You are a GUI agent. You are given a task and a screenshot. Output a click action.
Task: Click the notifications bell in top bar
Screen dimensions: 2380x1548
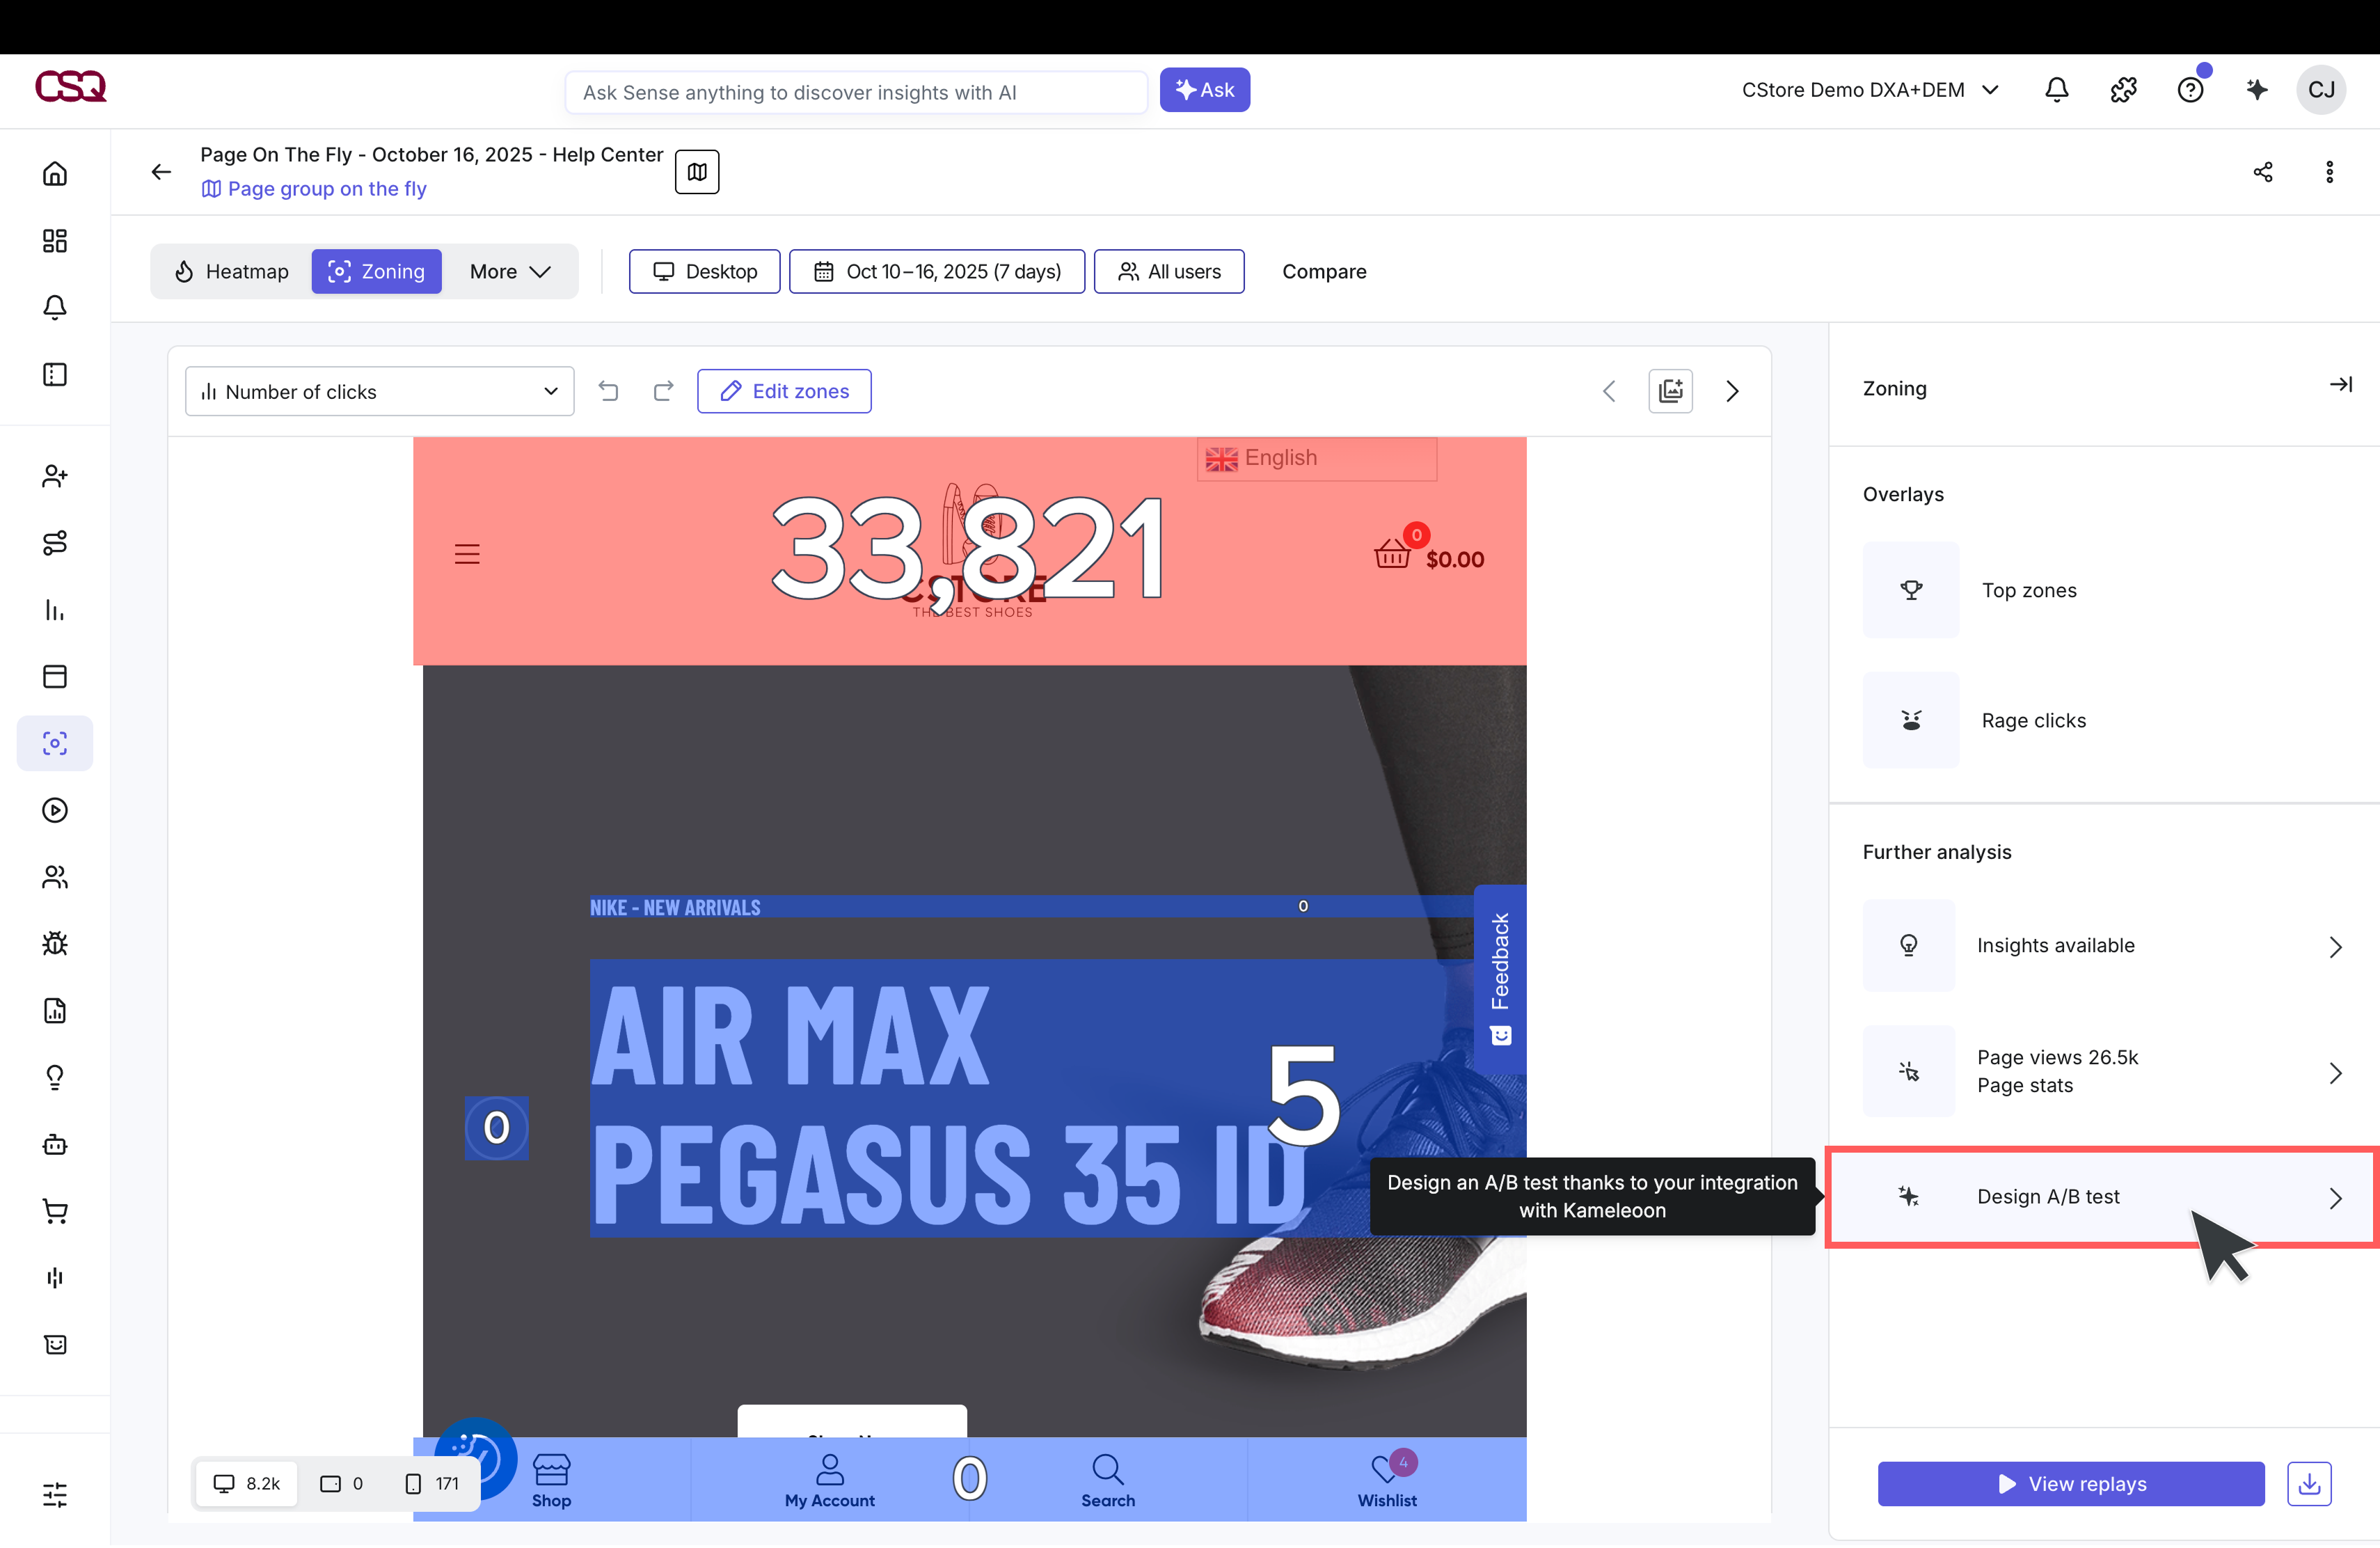click(2056, 90)
